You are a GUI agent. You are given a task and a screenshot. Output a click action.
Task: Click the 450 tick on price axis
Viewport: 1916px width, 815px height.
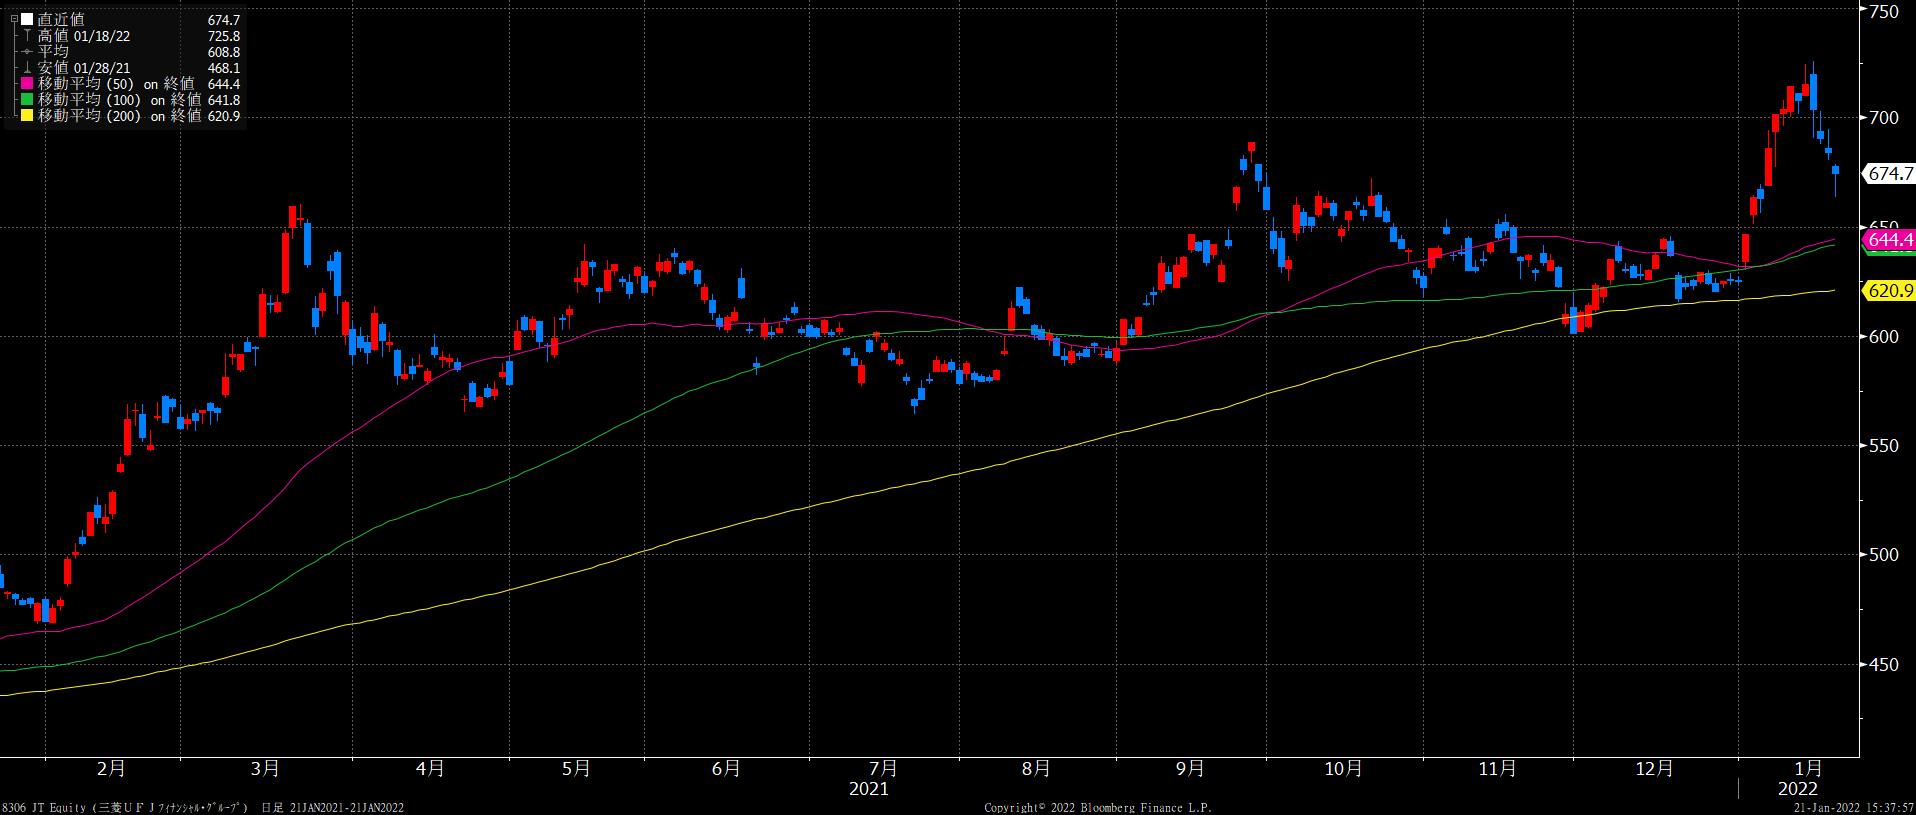click(x=1884, y=664)
